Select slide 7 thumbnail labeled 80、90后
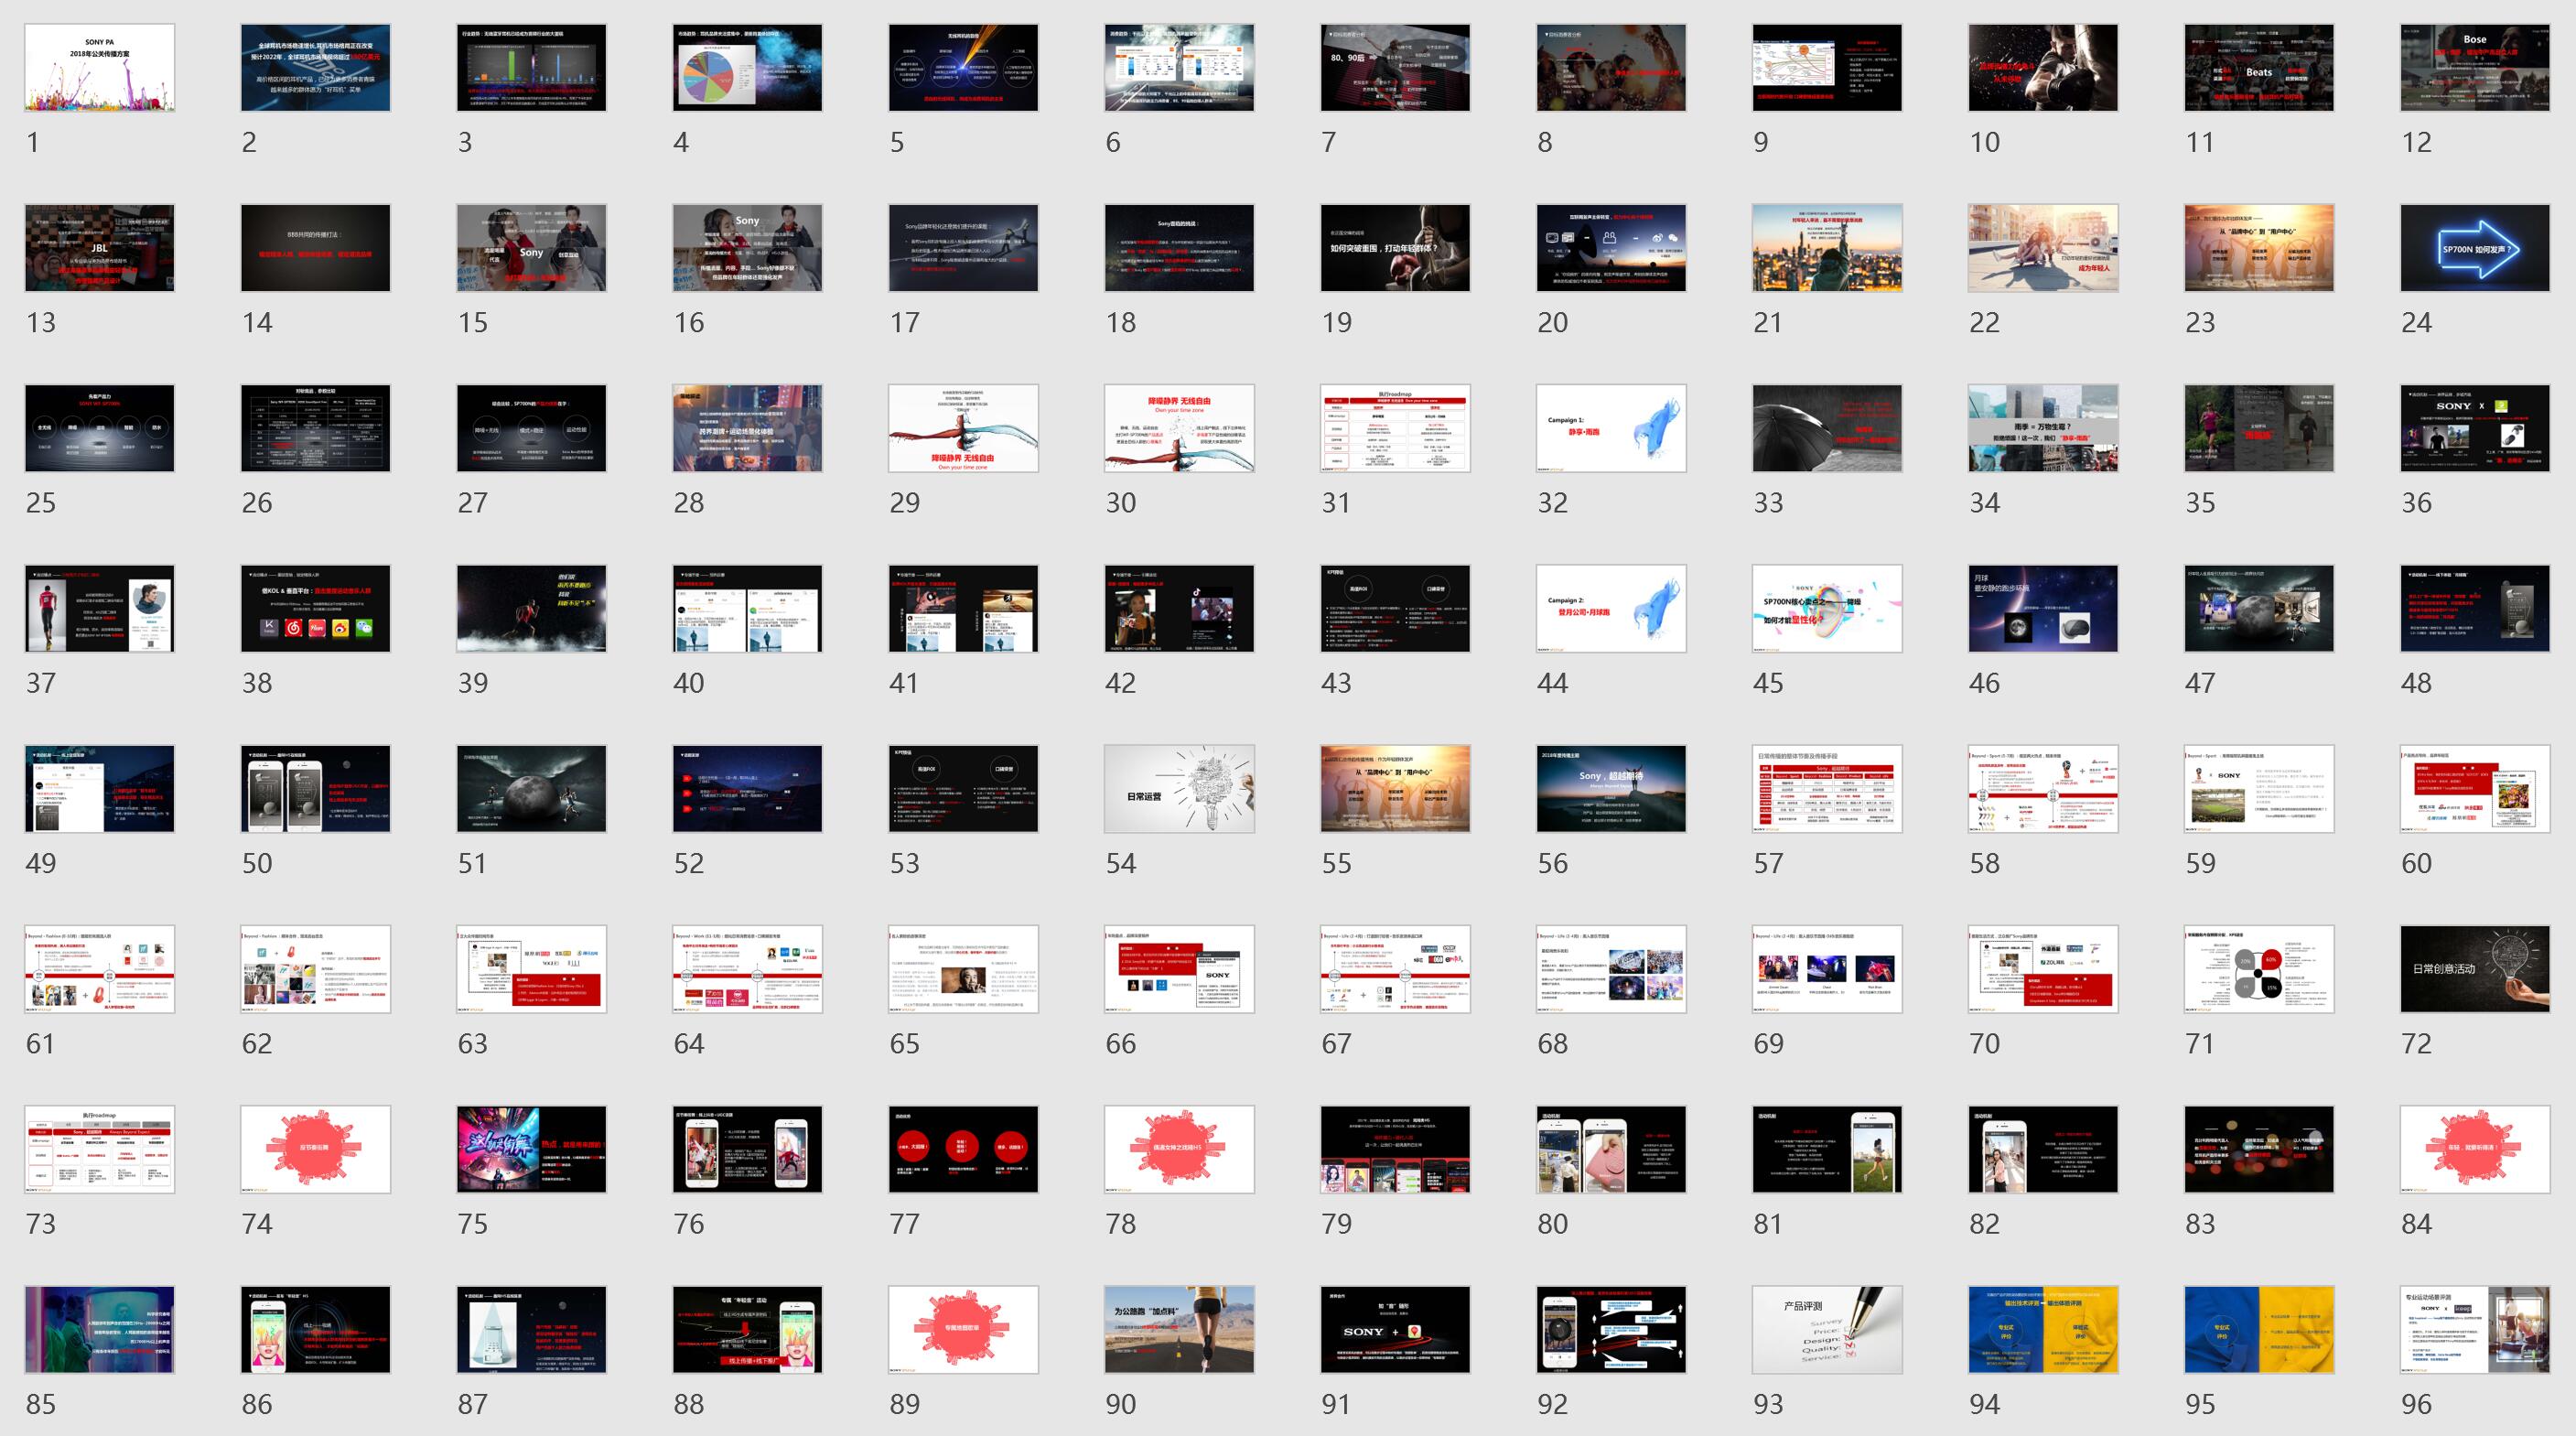 pos(1396,68)
